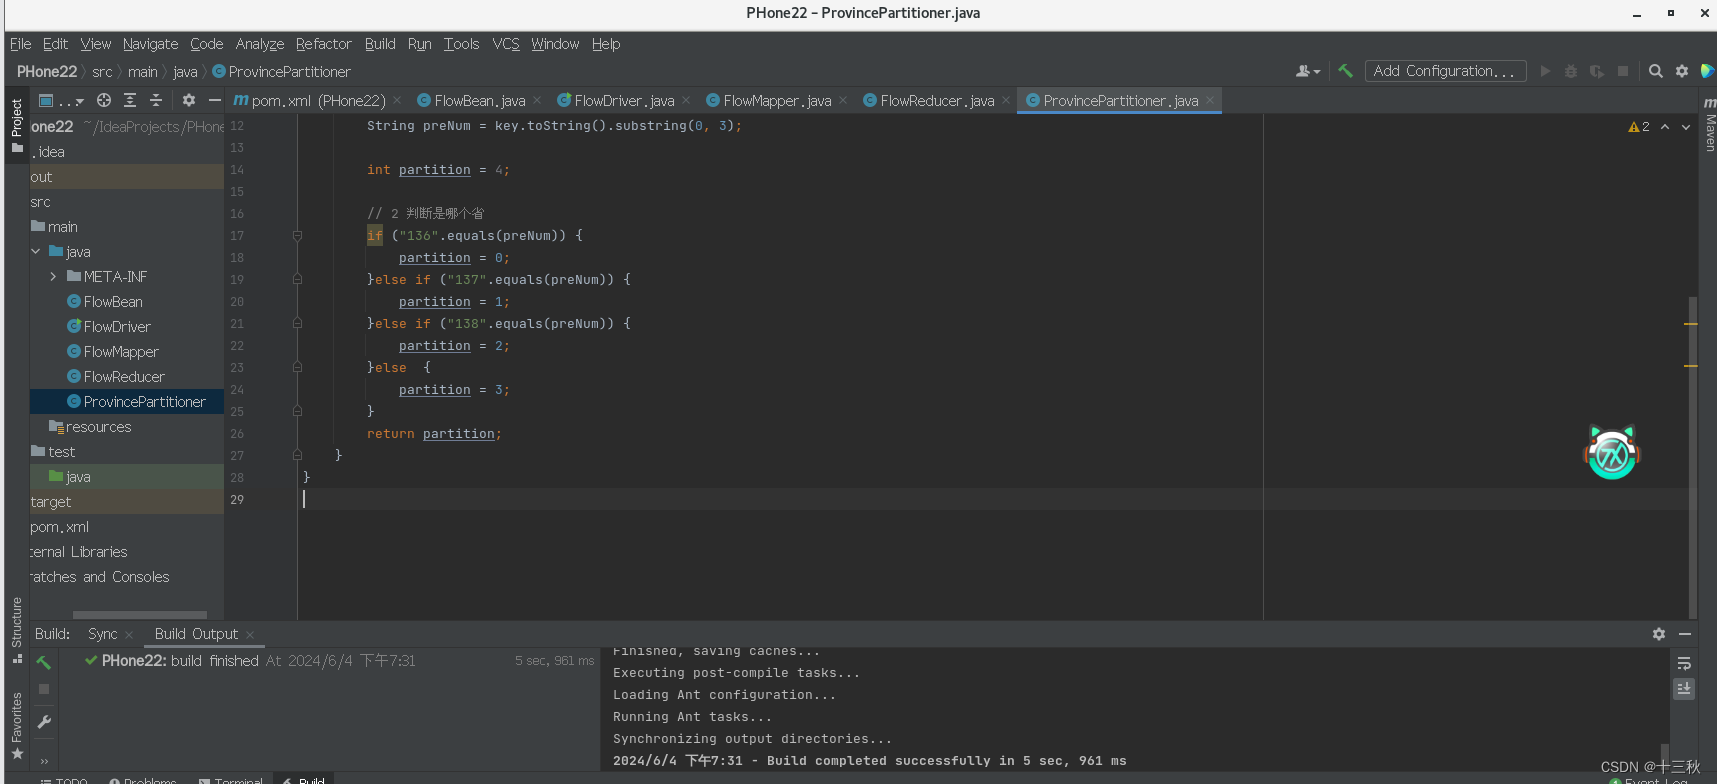Open the File menu

pyautogui.click(x=20, y=44)
